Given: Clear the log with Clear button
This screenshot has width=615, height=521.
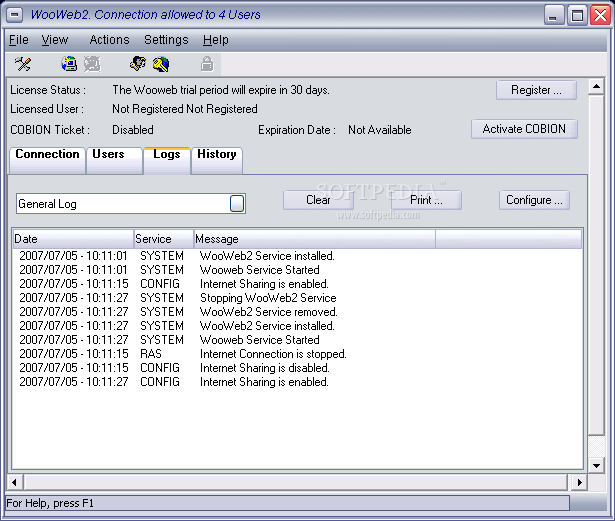Looking at the screenshot, I should pos(318,200).
